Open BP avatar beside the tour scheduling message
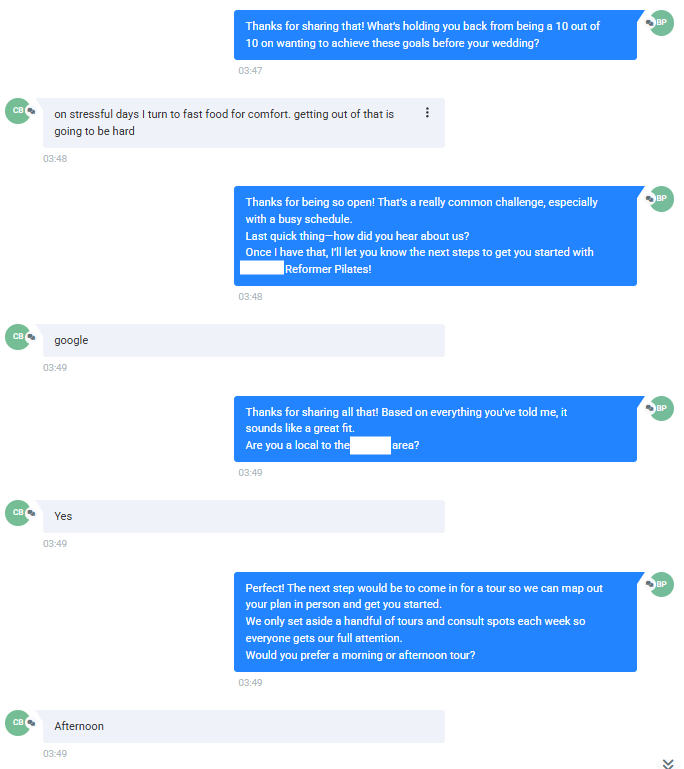 click(x=661, y=585)
